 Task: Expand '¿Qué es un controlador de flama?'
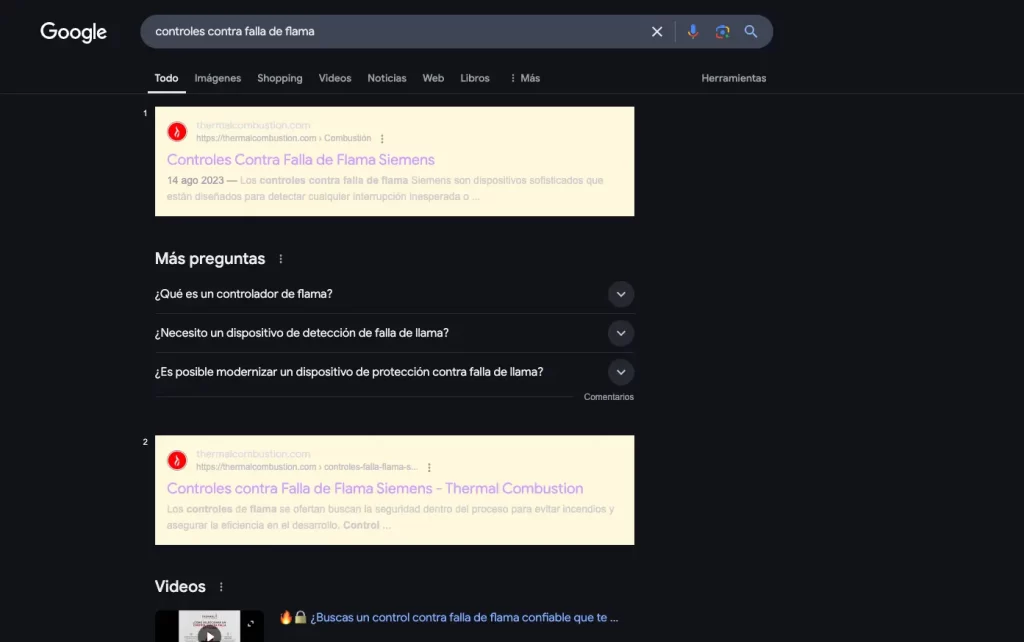coord(621,295)
